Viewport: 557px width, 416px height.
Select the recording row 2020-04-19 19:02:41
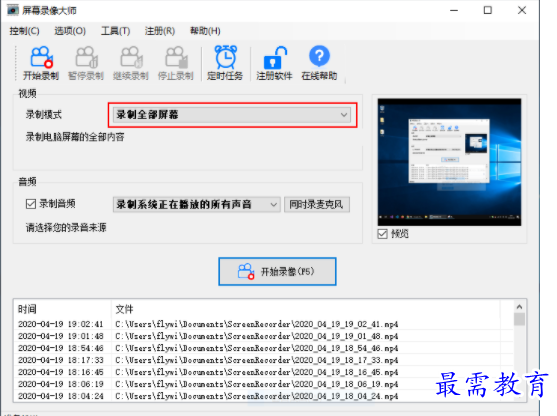(x=264, y=324)
